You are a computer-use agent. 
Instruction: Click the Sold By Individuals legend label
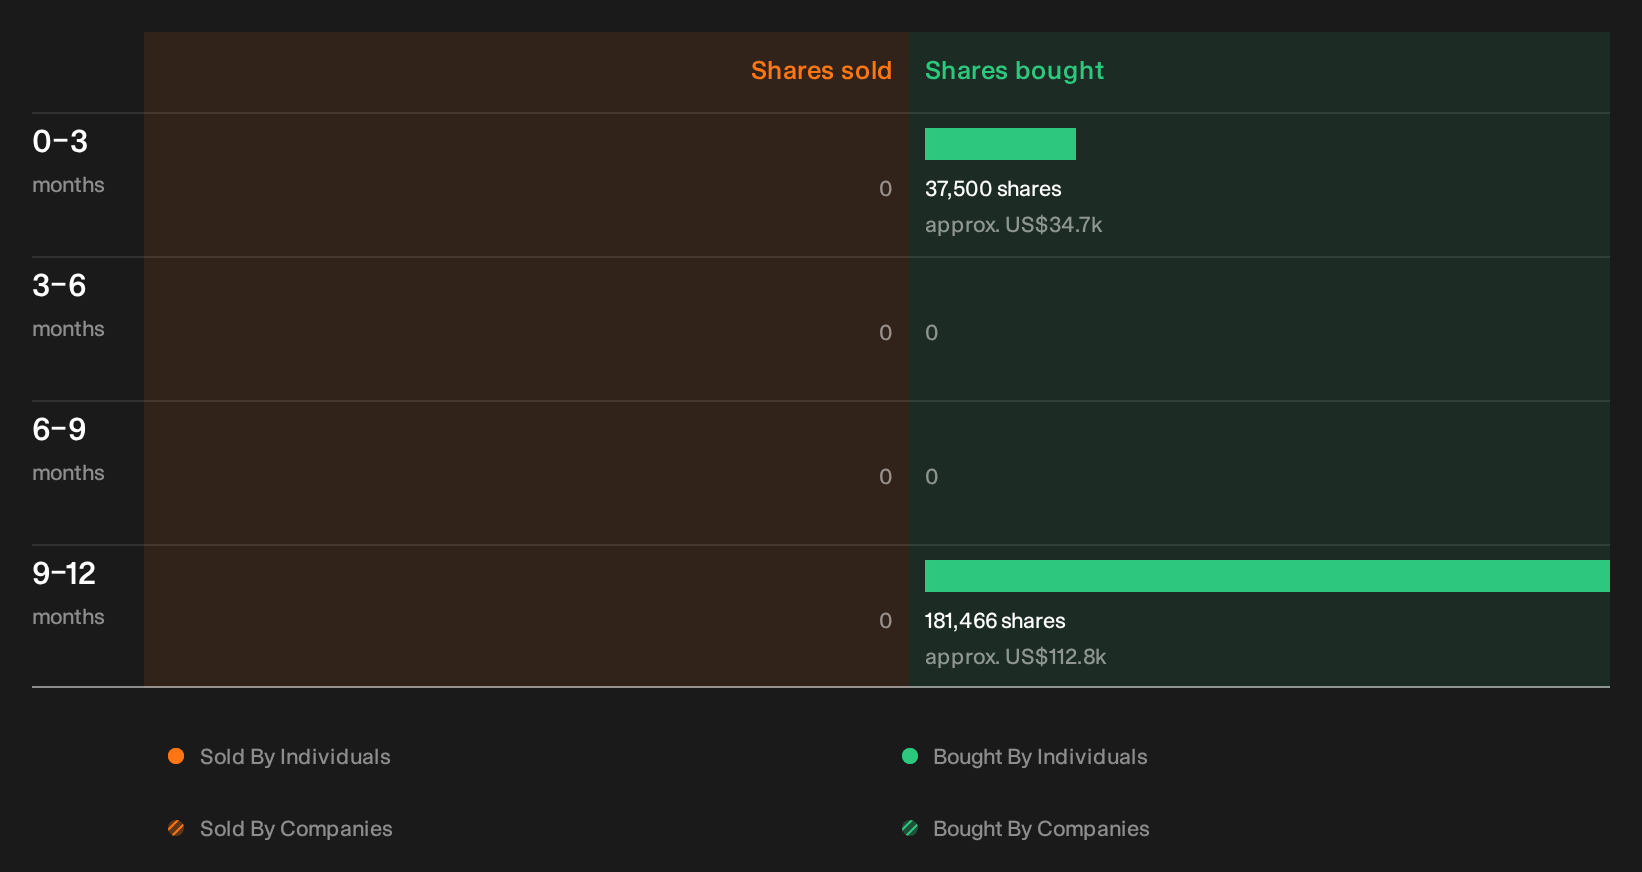tap(295, 757)
